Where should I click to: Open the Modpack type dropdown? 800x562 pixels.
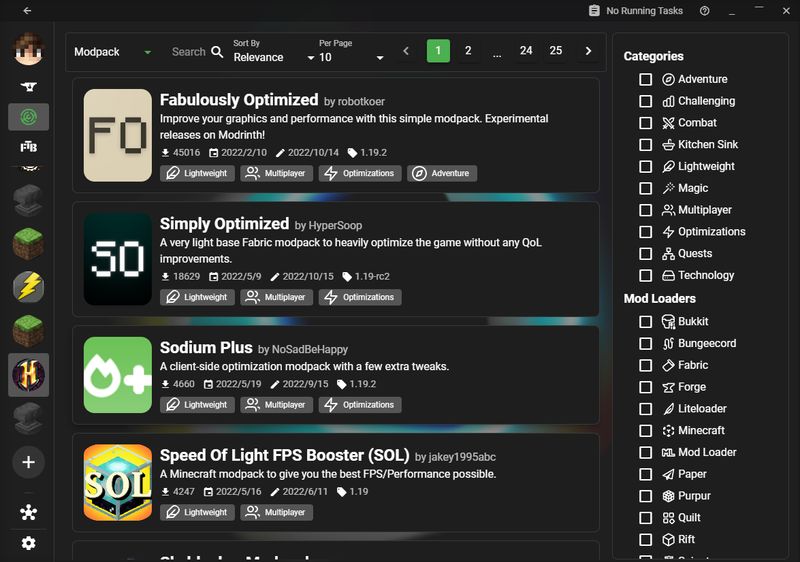coord(113,52)
